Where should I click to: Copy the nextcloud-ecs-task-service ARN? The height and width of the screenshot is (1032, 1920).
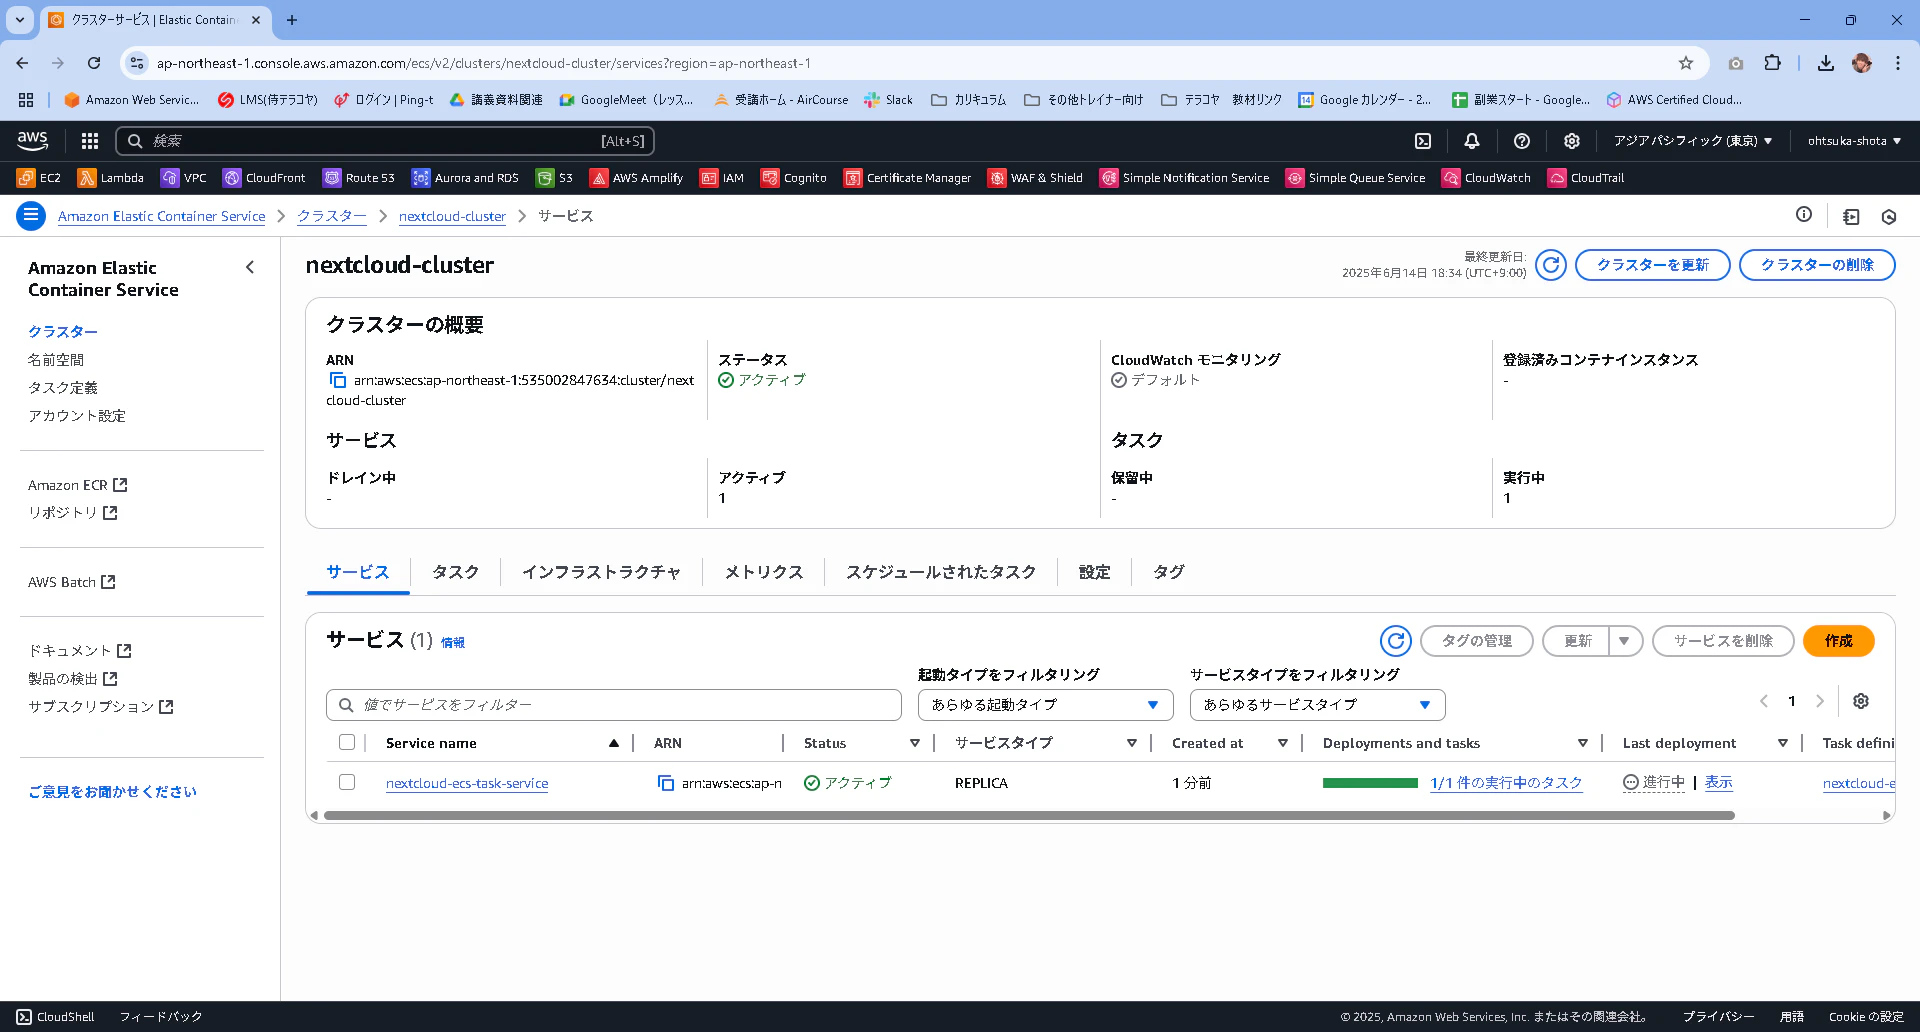point(665,783)
